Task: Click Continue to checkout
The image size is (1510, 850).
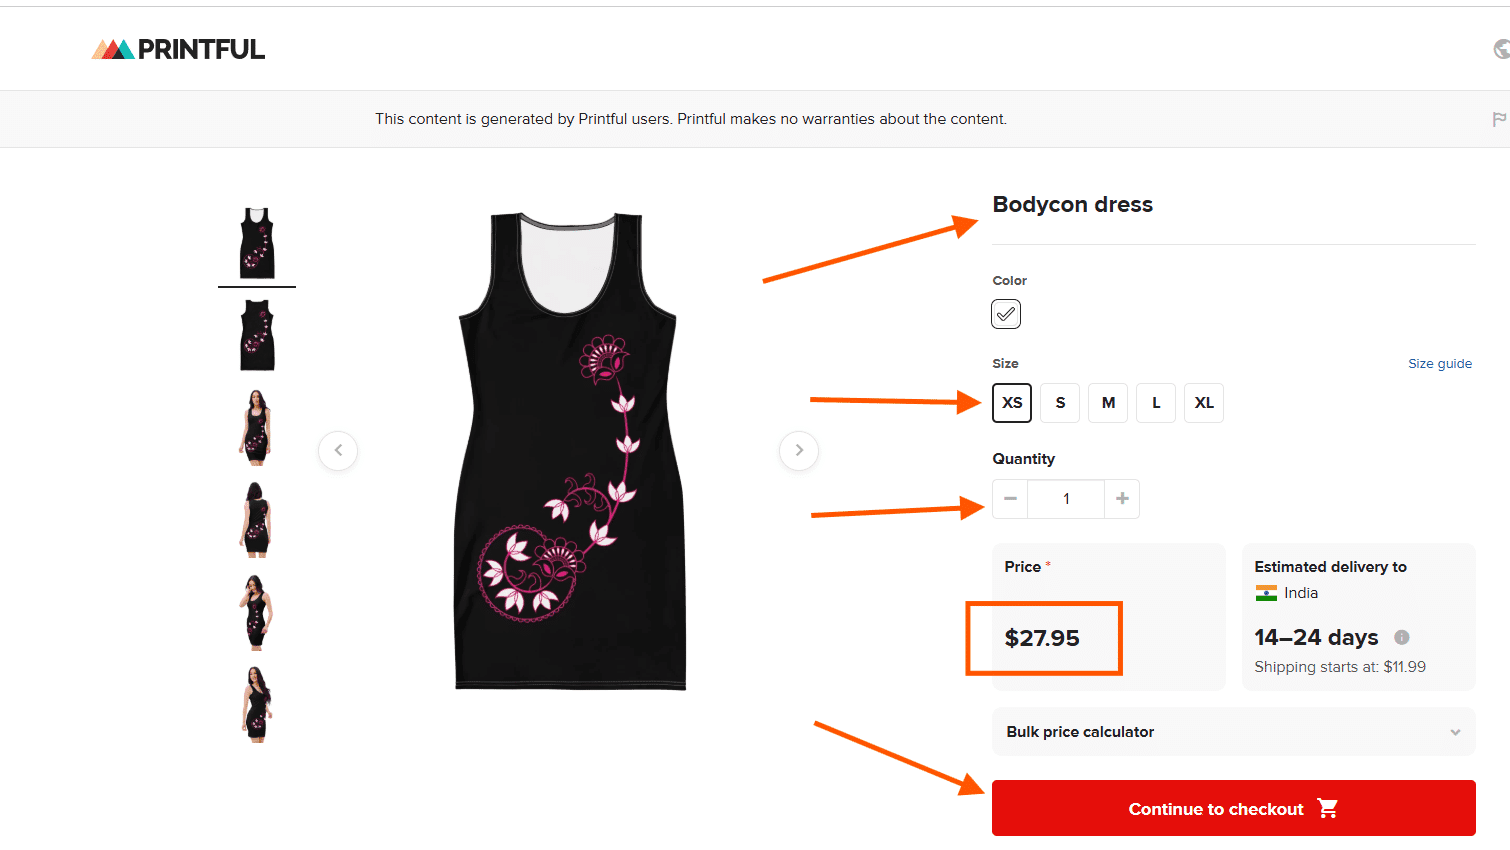Action: 1215,808
